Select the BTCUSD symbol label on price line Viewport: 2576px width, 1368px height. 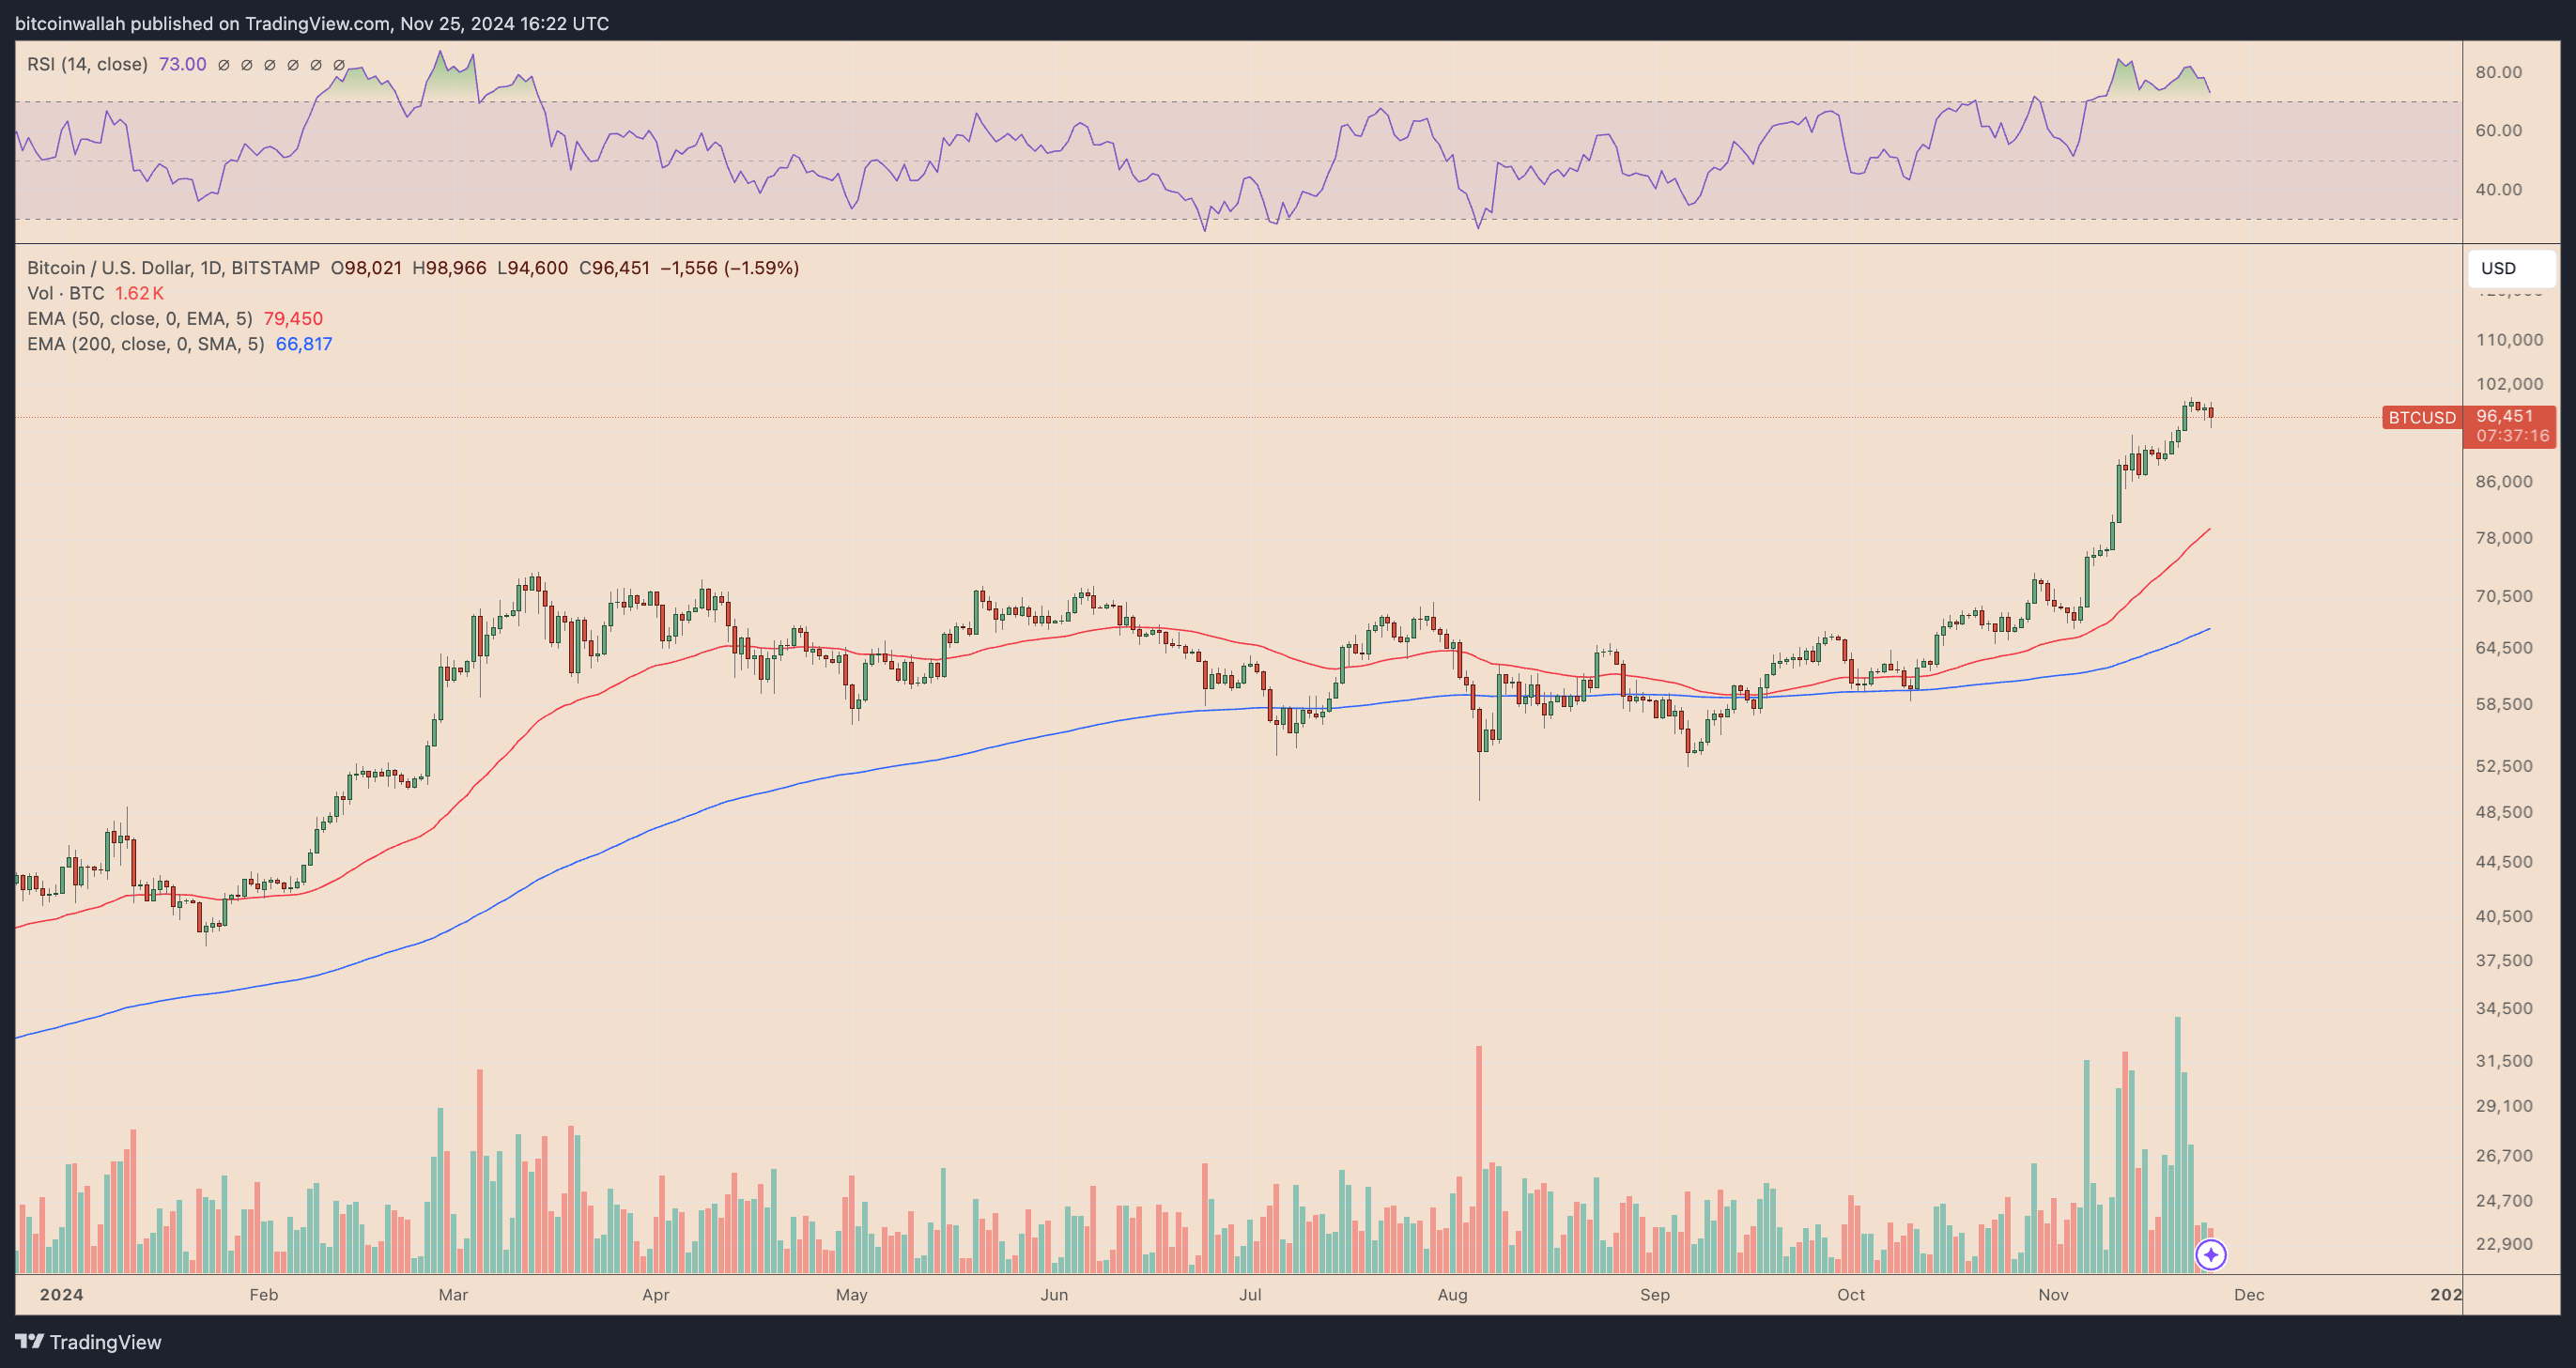pyautogui.click(x=2422, y=417)
